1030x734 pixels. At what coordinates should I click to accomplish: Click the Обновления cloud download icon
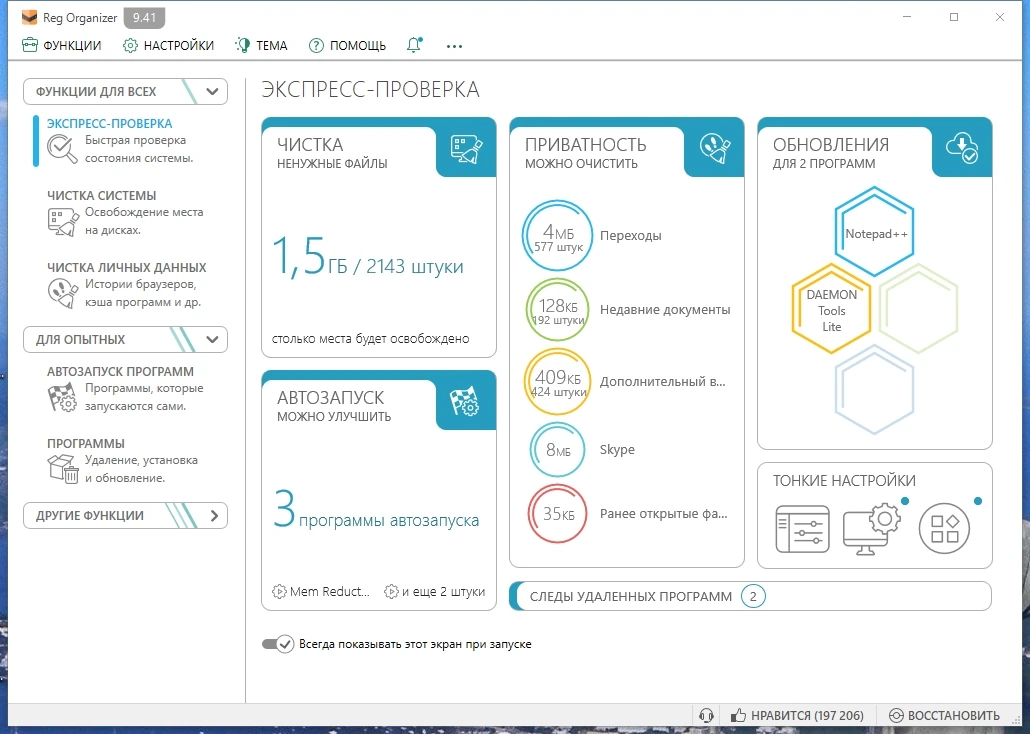962,148
